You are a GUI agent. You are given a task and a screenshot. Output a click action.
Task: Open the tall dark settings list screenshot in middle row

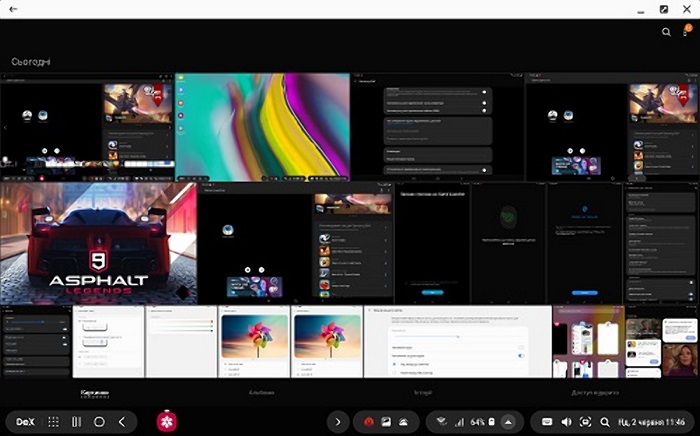662,243
